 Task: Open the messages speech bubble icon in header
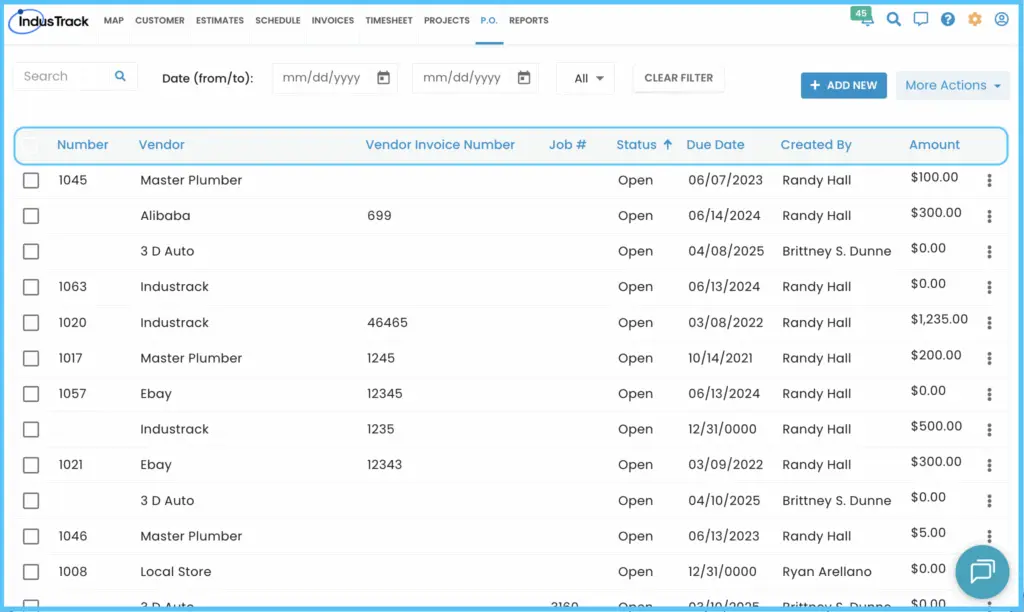921,19
